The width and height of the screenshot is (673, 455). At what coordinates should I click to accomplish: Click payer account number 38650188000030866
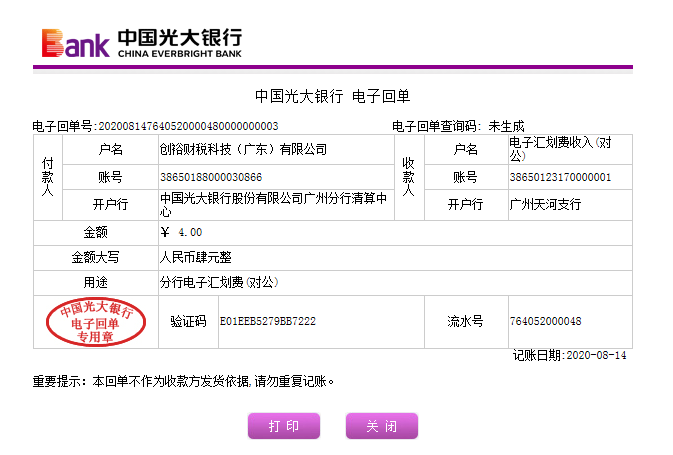[x=210, y=177]
